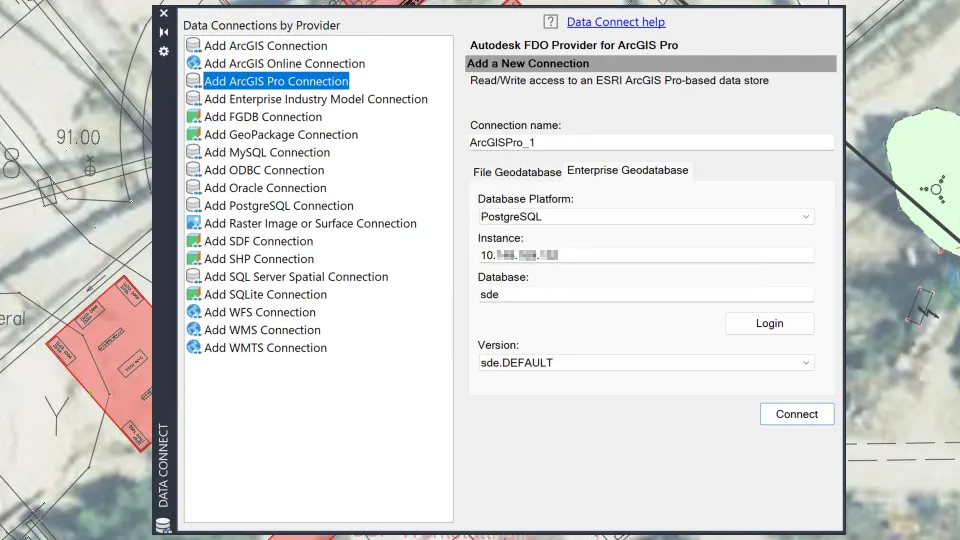Viewport: 960px width, 540px height.
Task: Click the Login button
Action: [x=770, y=323]
